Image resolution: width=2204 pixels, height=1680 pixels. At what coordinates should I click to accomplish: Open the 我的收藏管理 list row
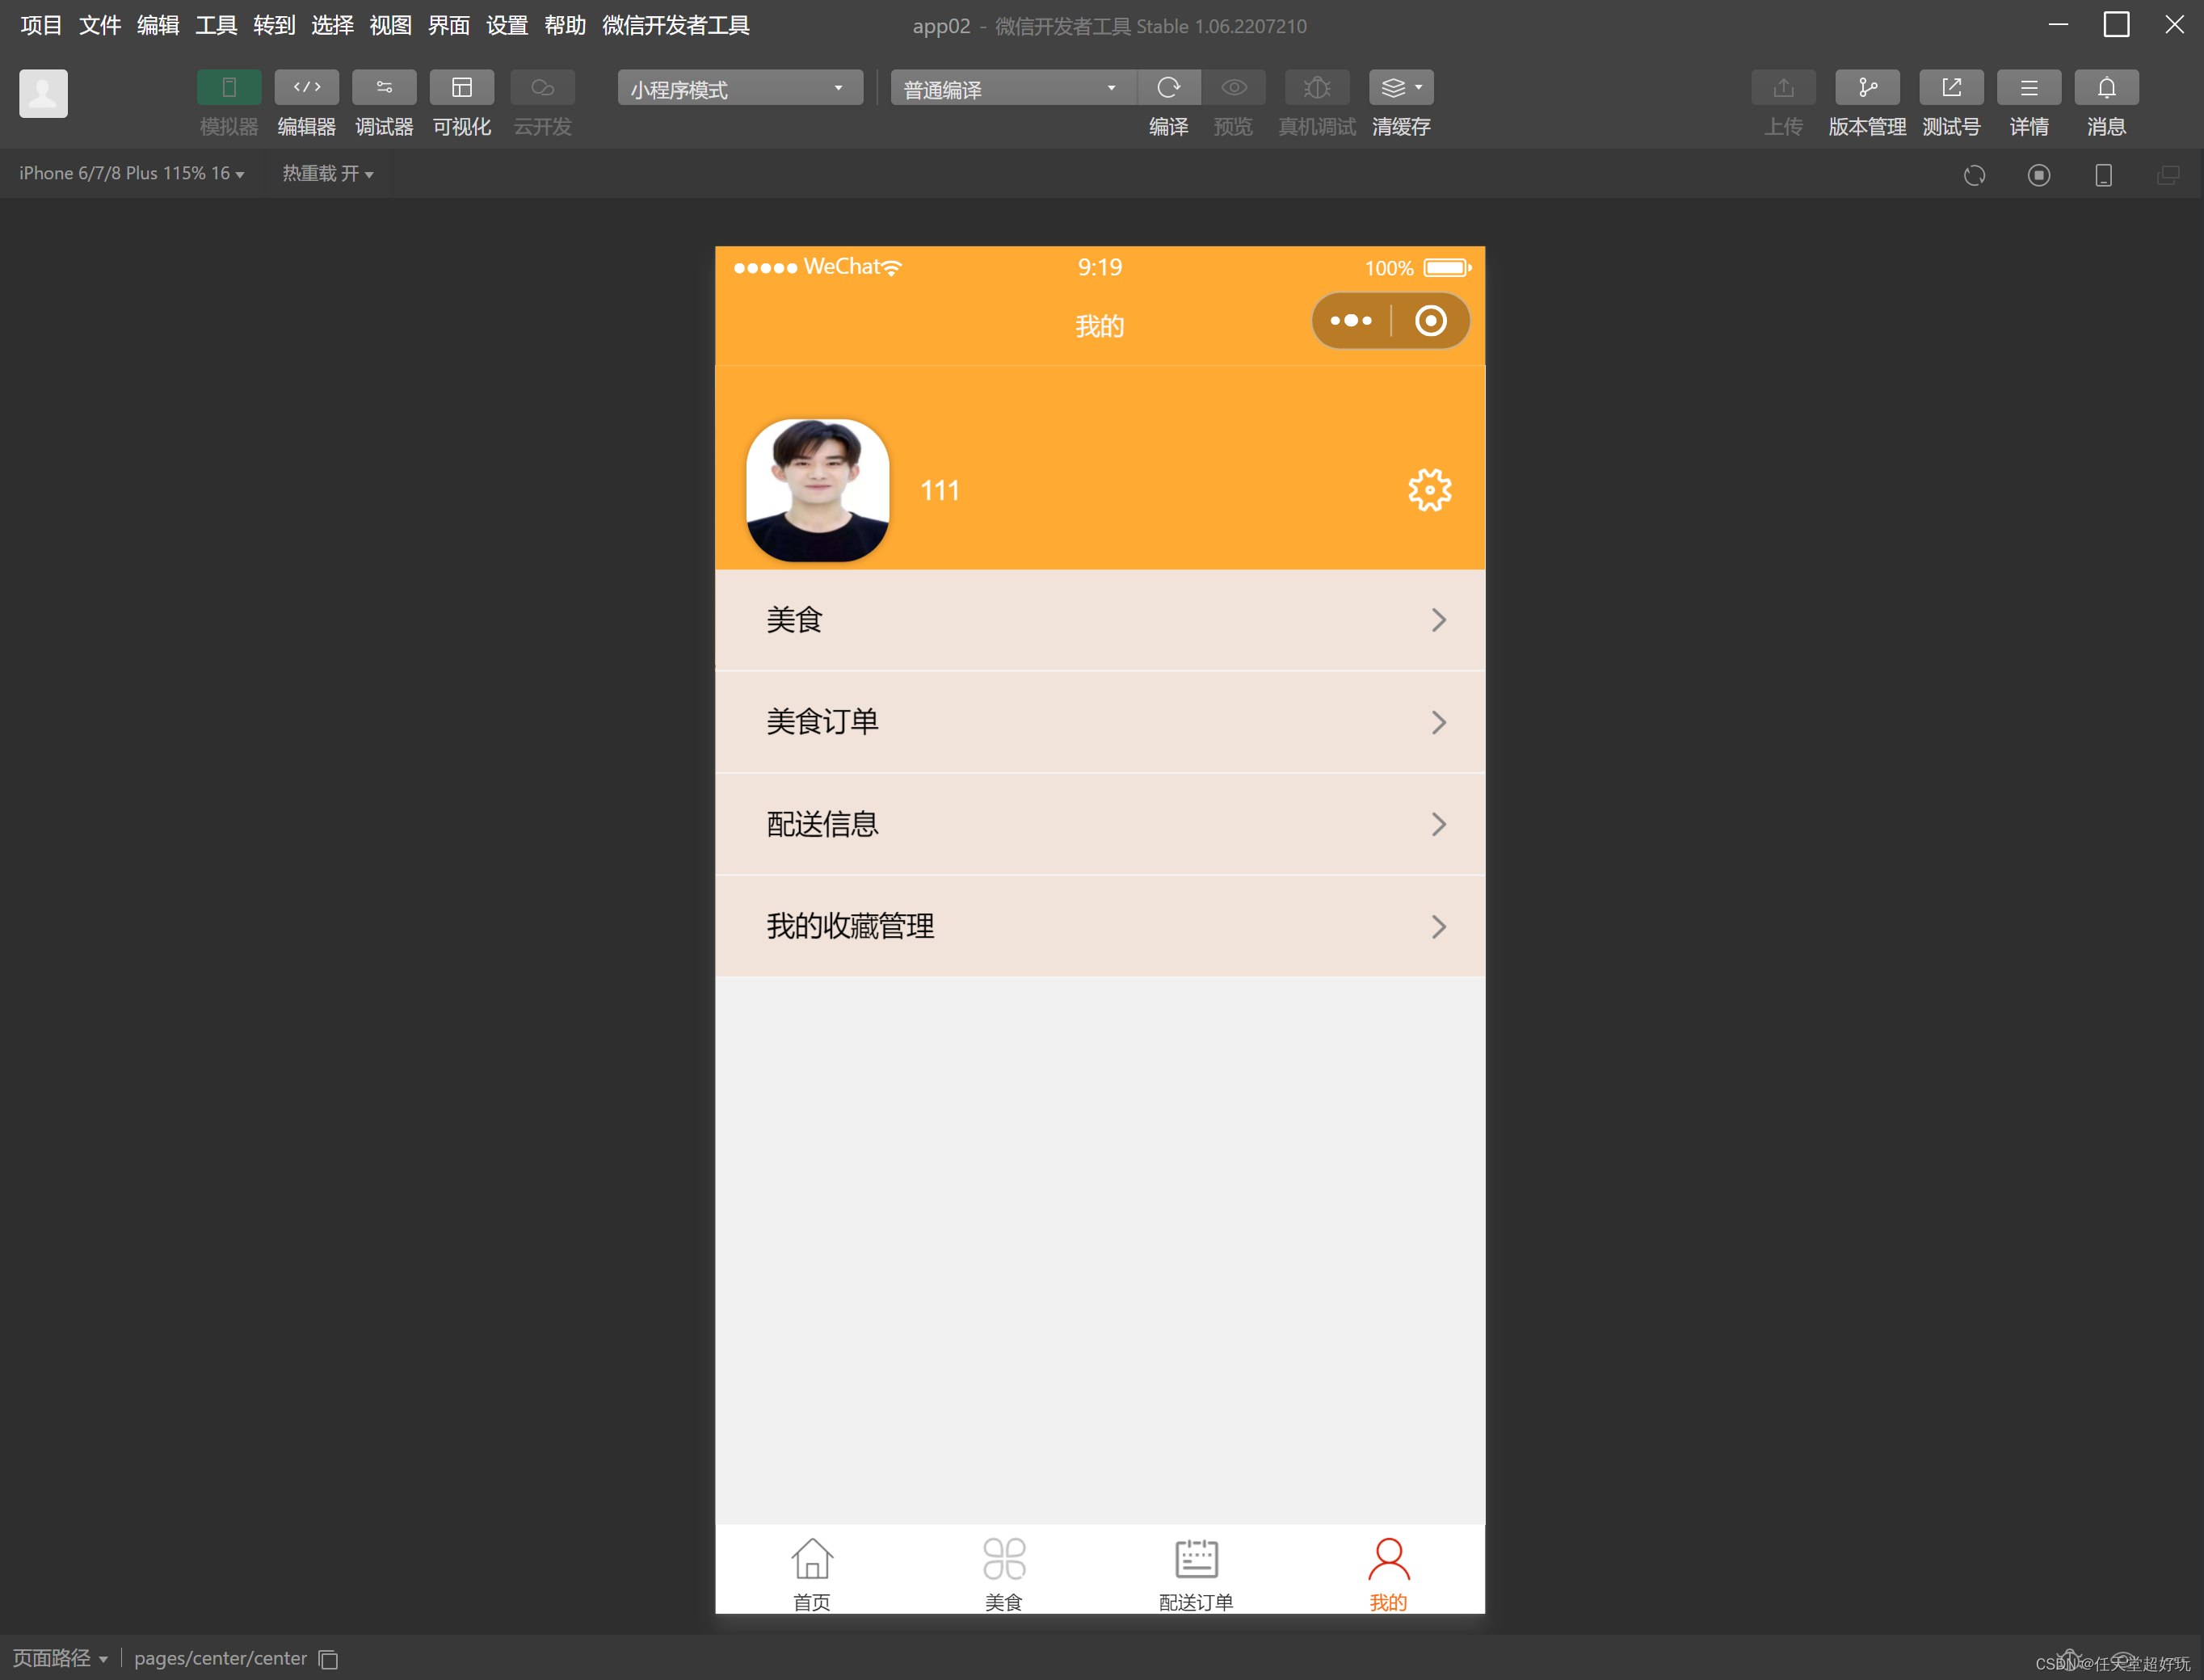pos(1100,927)
